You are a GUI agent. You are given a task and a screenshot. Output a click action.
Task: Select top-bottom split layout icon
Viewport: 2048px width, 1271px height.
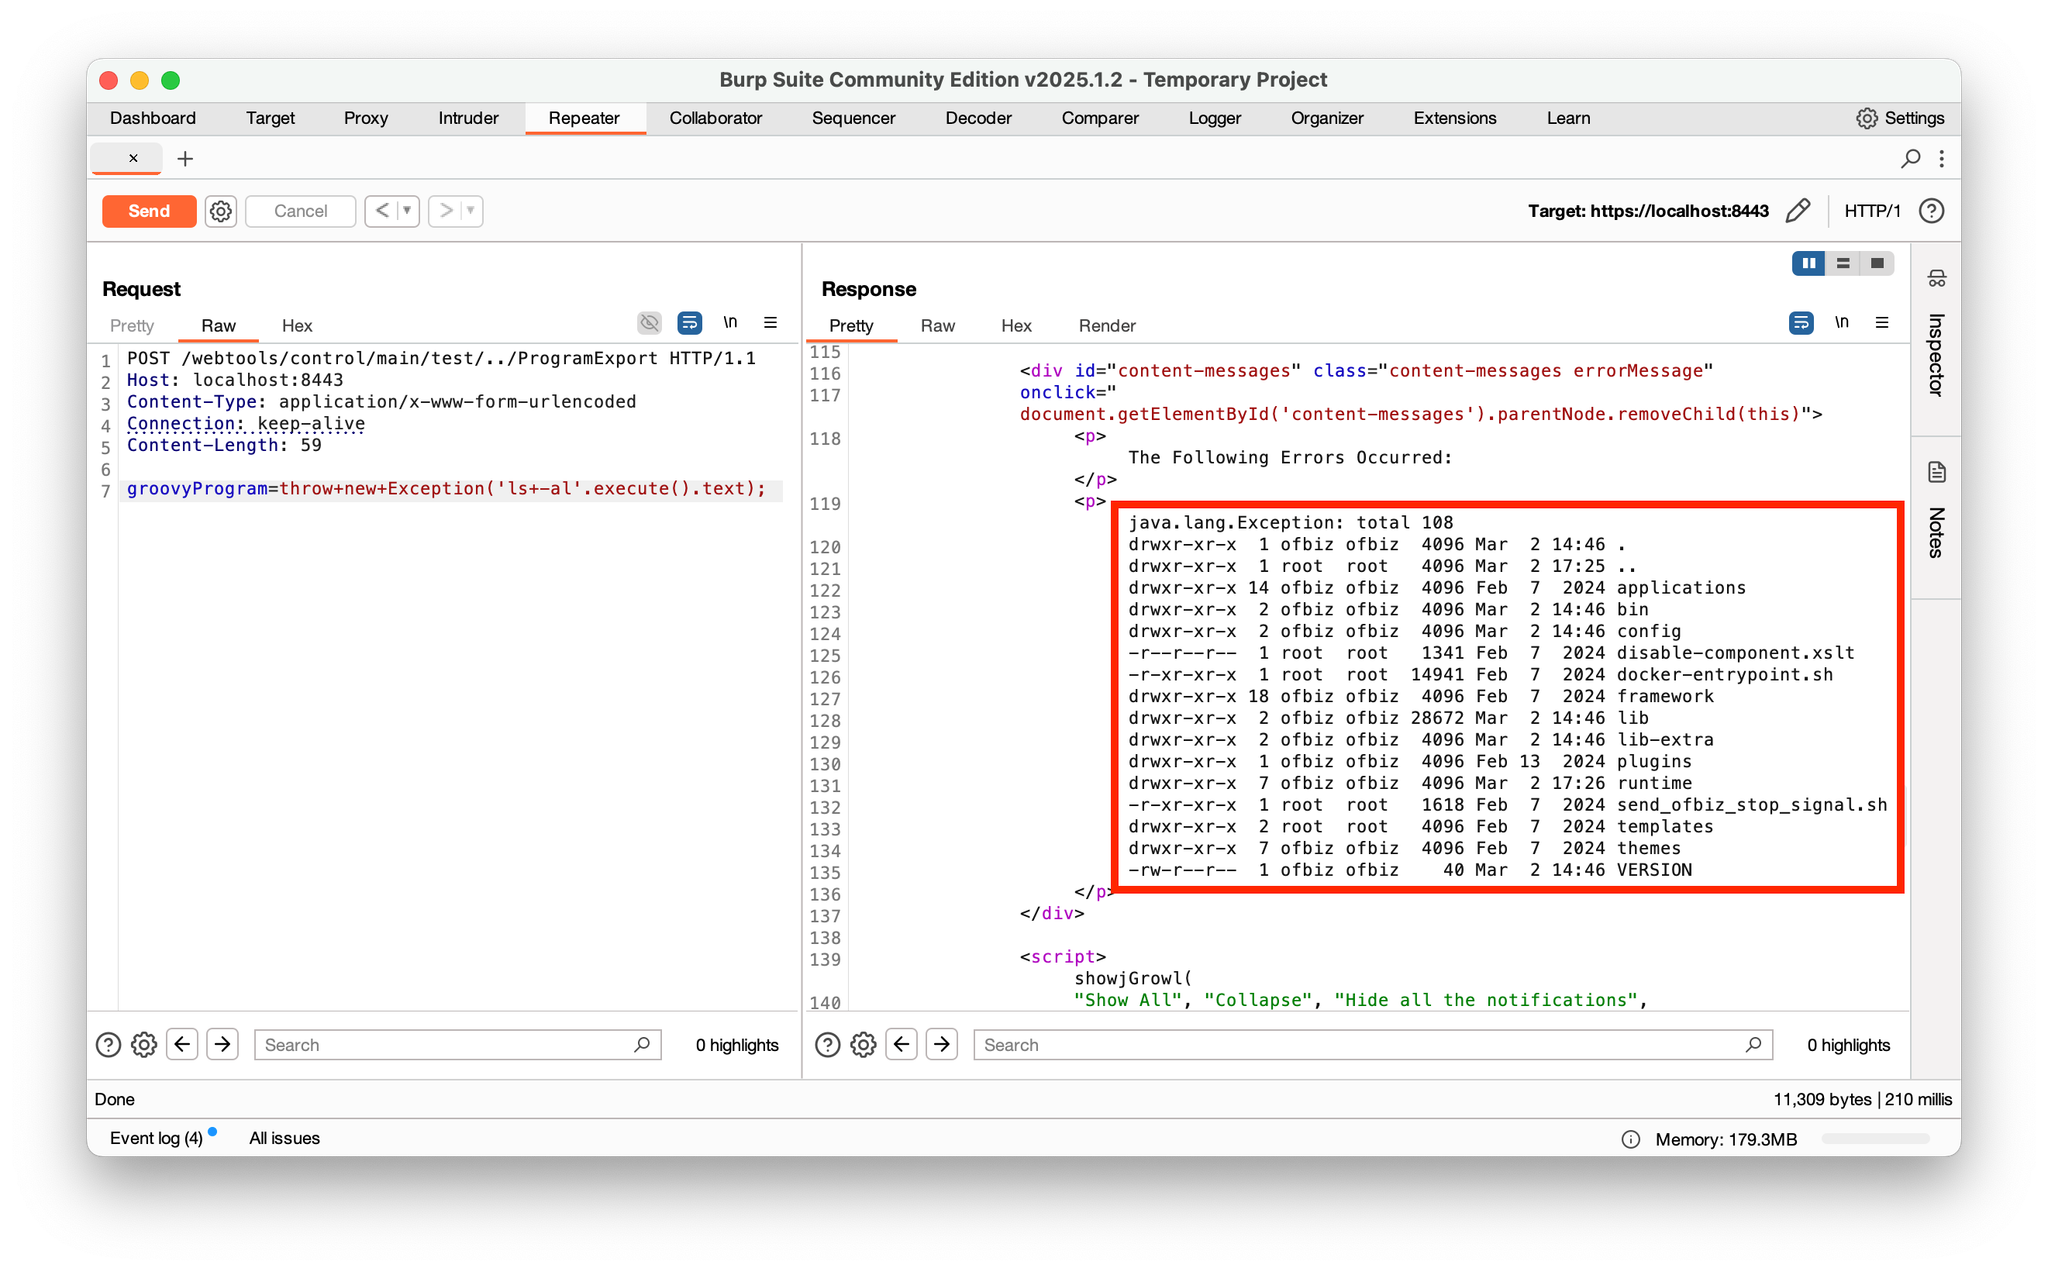click(1843, 263)
